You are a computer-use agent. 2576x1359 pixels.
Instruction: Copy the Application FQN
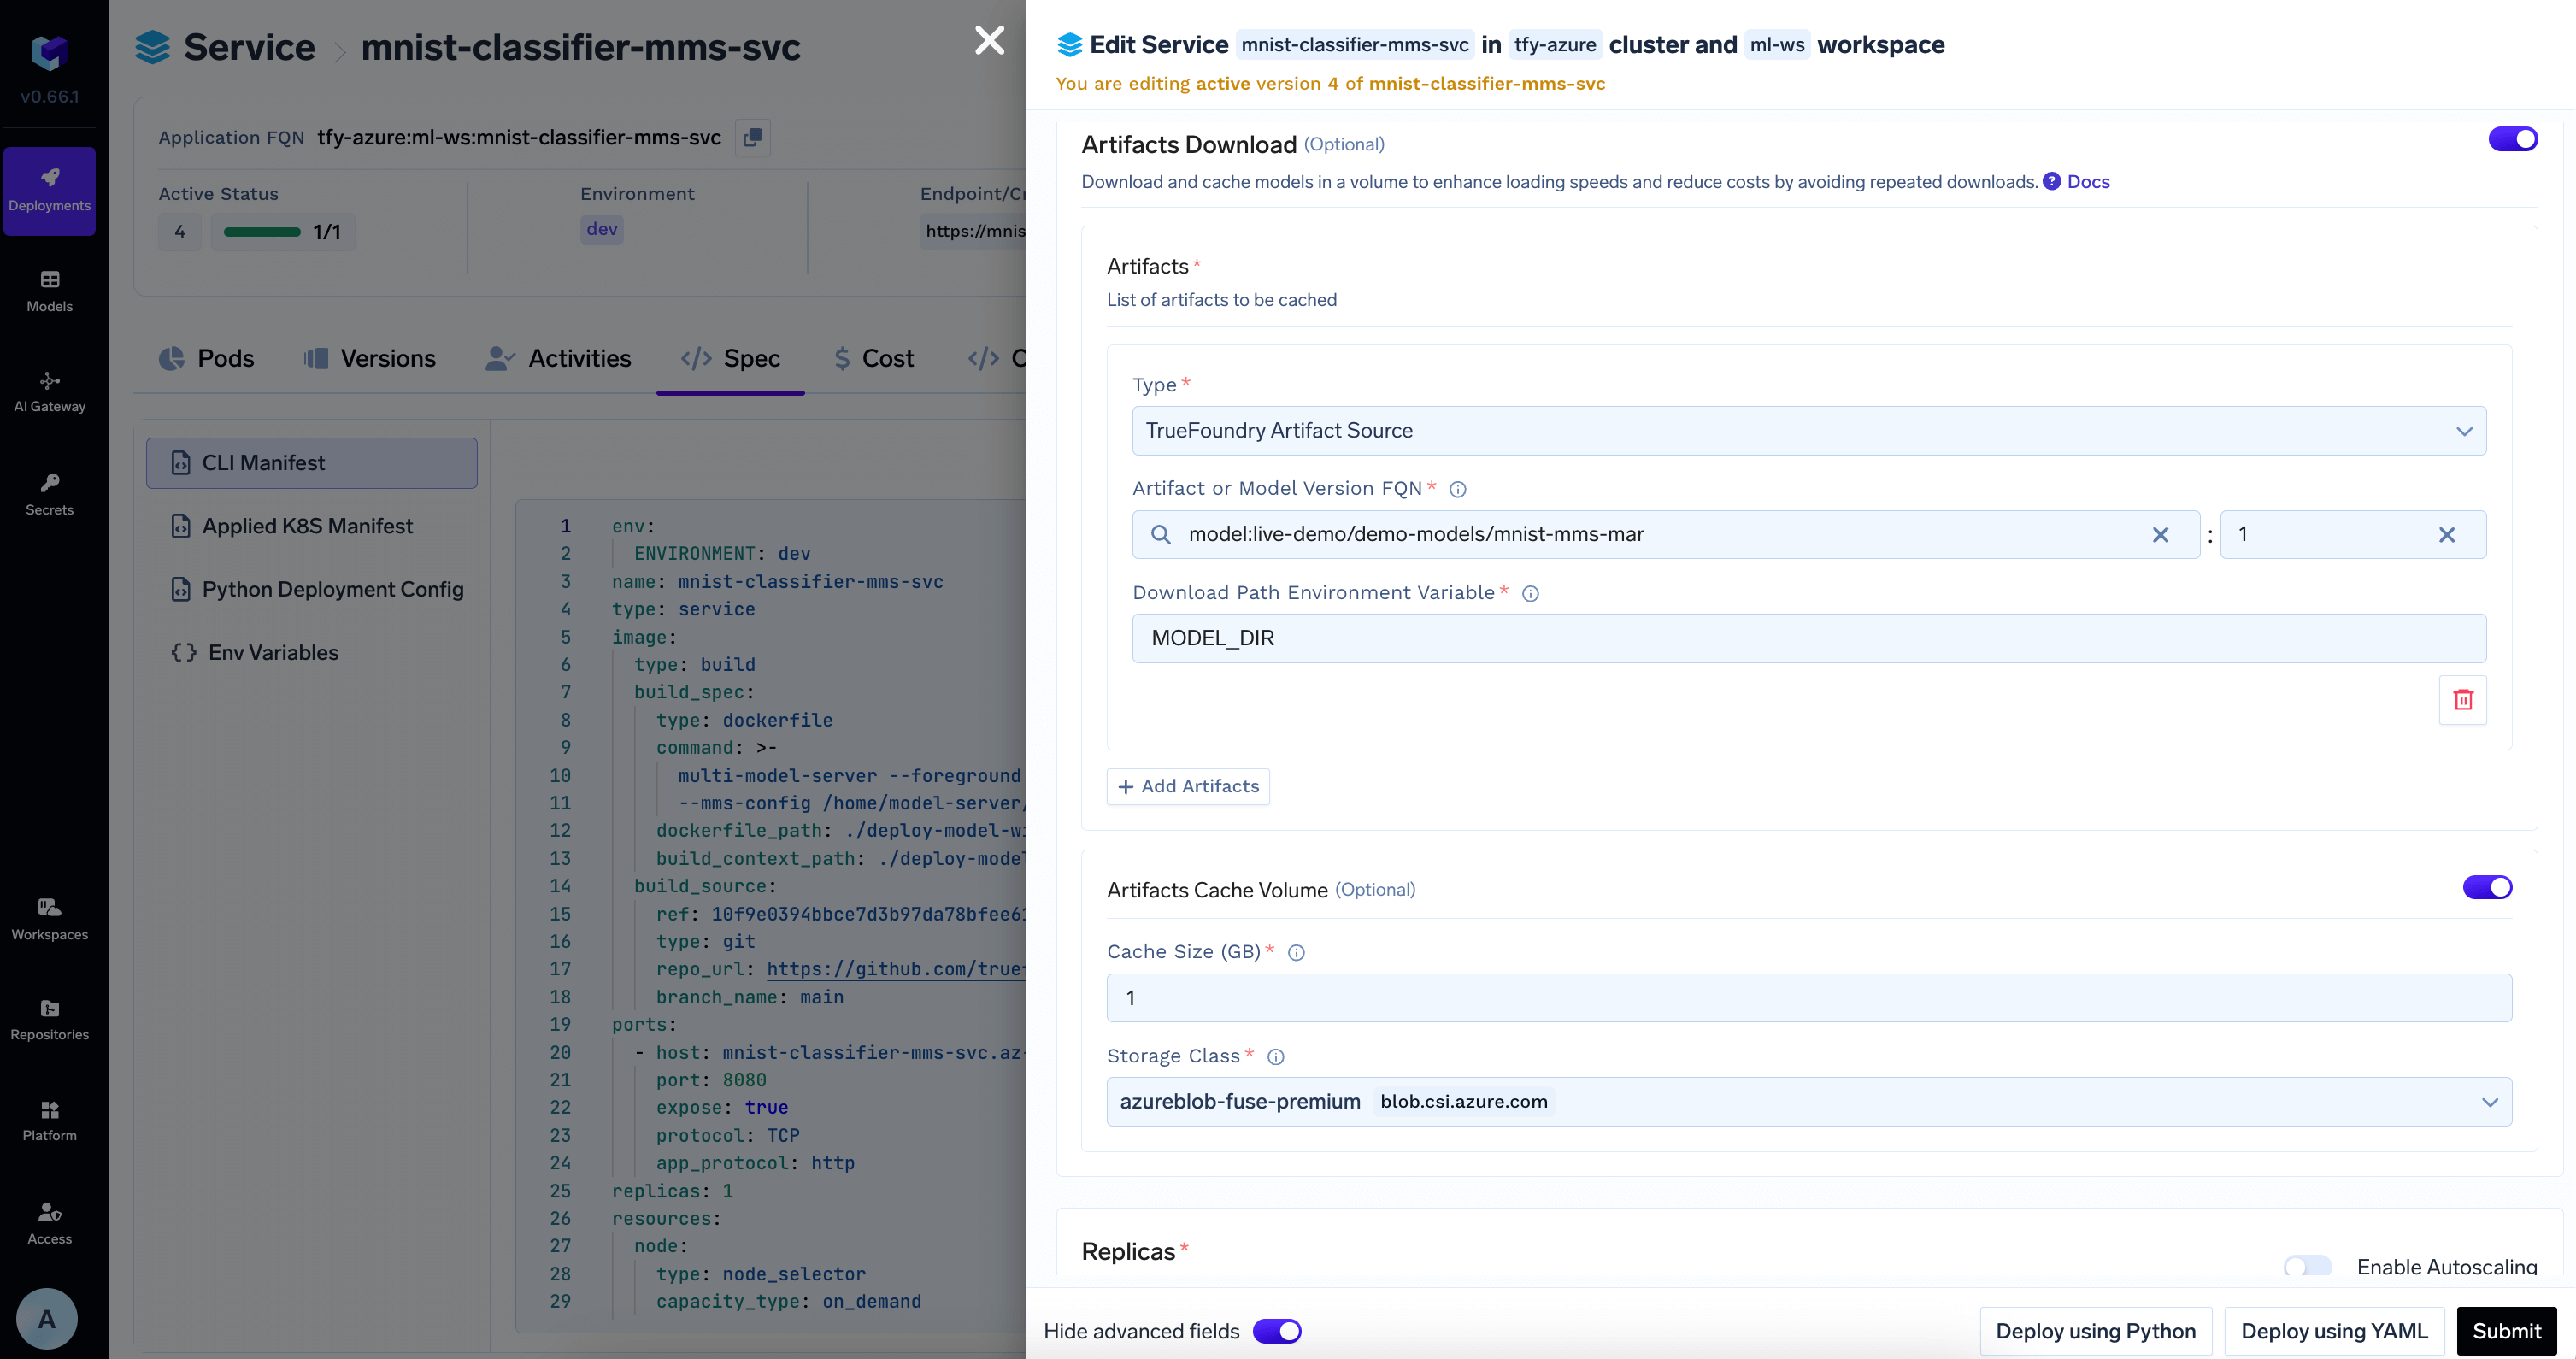coord(753,137)
